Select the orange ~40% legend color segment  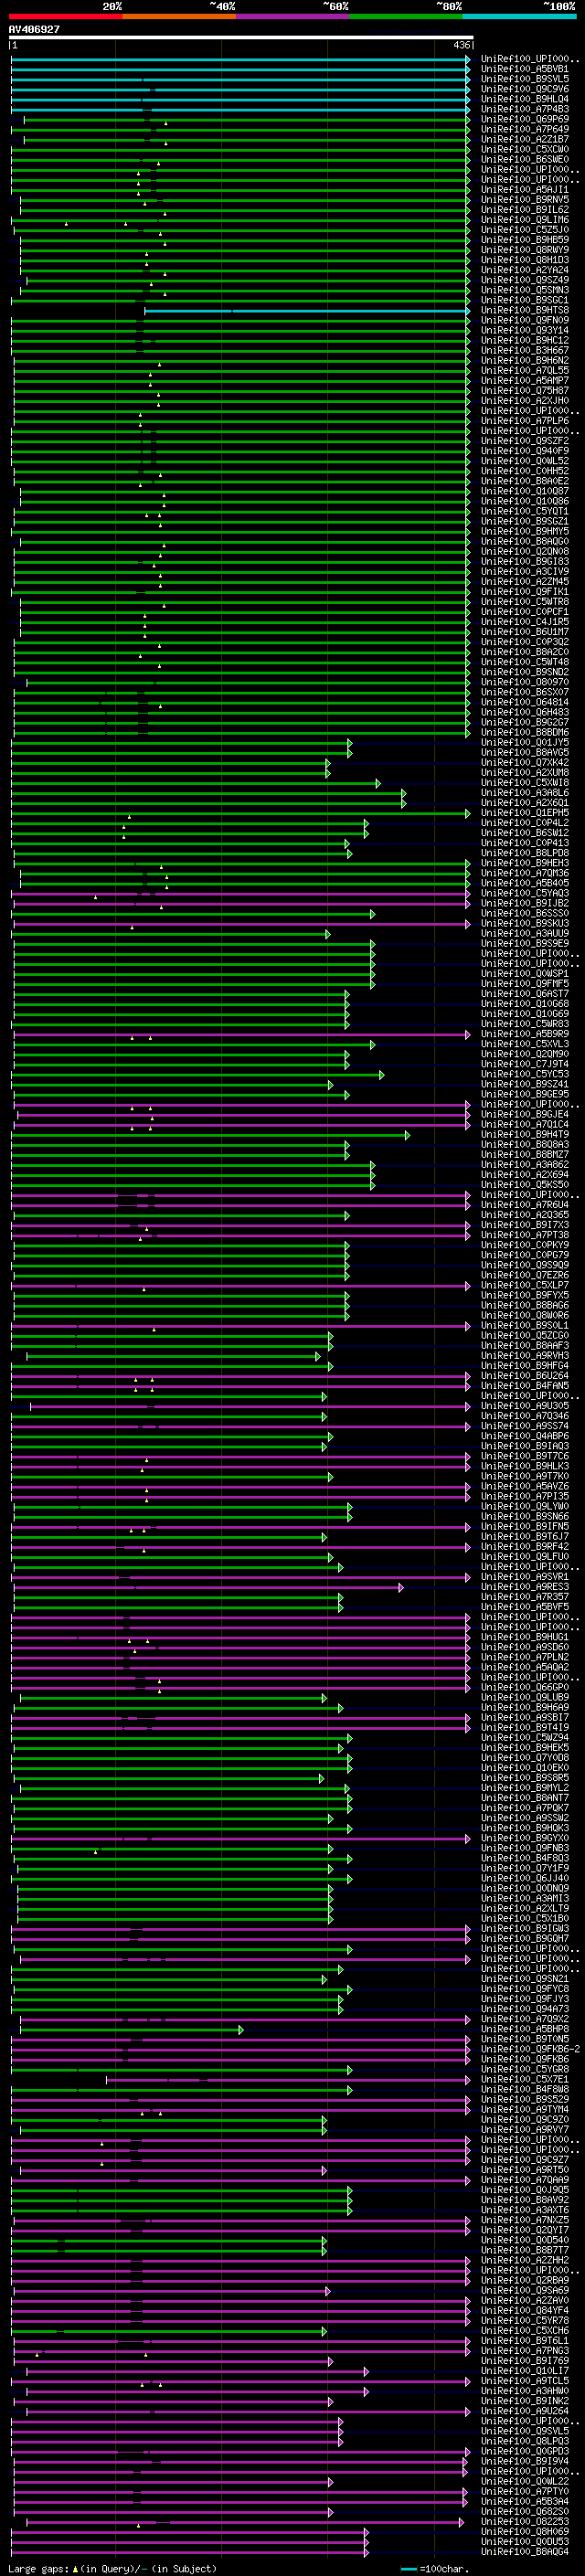click(x=179, y=17)
